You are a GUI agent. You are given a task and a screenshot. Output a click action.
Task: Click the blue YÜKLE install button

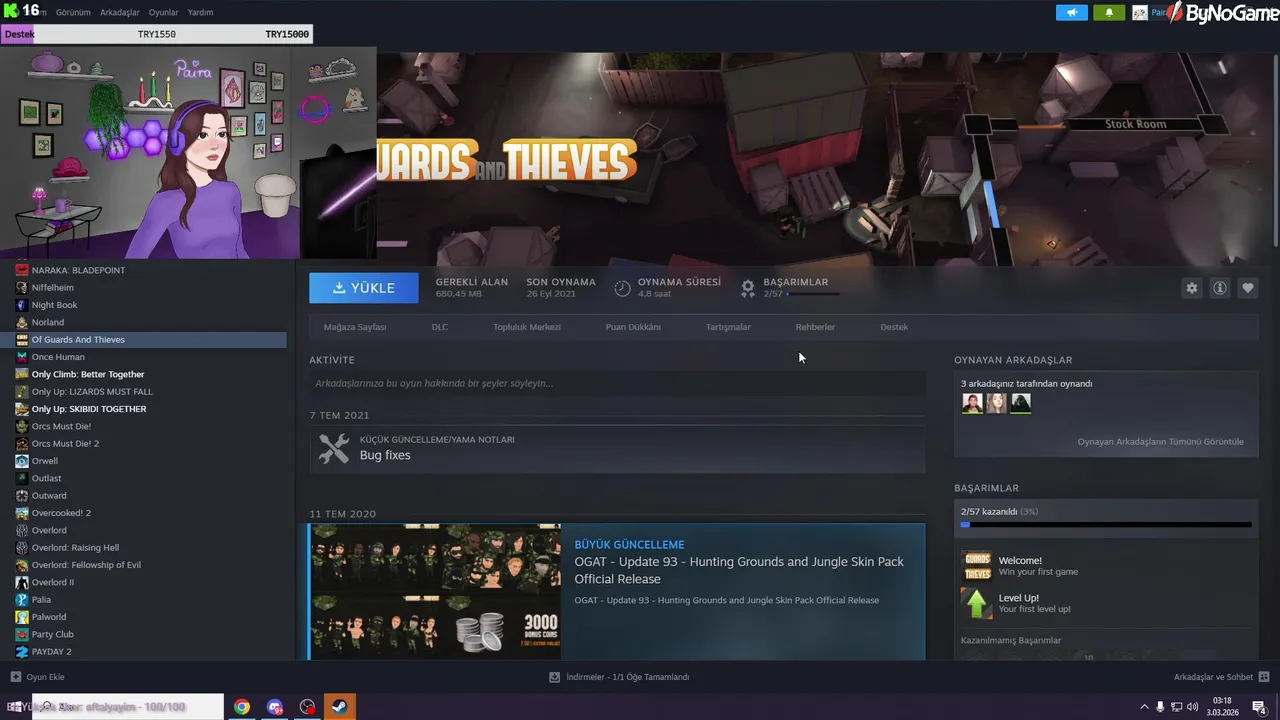pos(364,288)
